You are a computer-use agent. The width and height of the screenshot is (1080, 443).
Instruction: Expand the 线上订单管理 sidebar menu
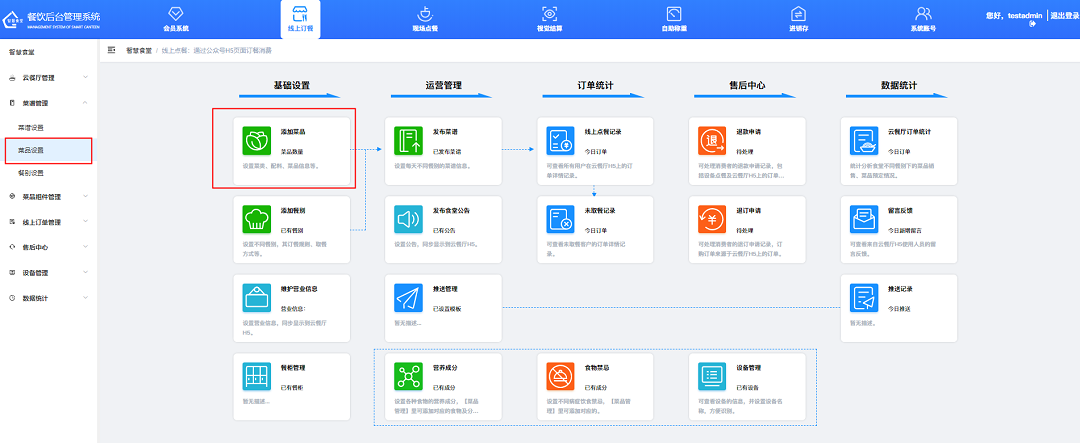48,222
